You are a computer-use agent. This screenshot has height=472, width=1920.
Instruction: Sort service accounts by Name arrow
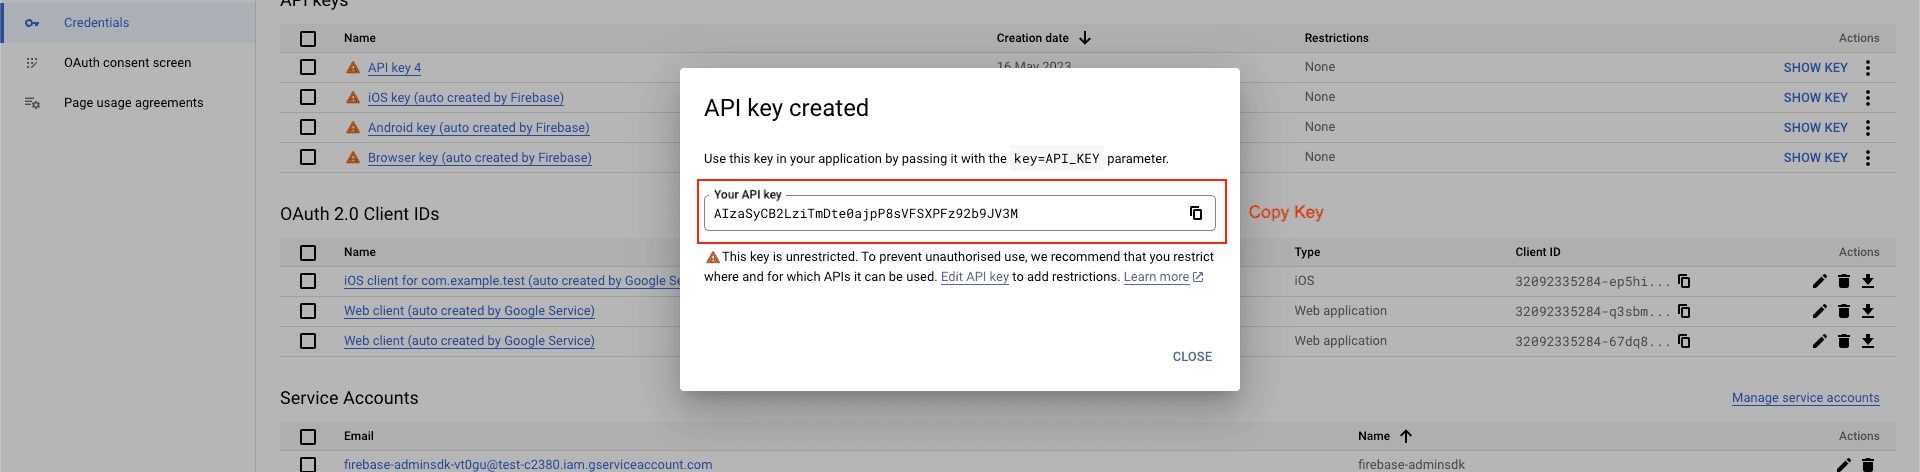(x=1406, y=436)
